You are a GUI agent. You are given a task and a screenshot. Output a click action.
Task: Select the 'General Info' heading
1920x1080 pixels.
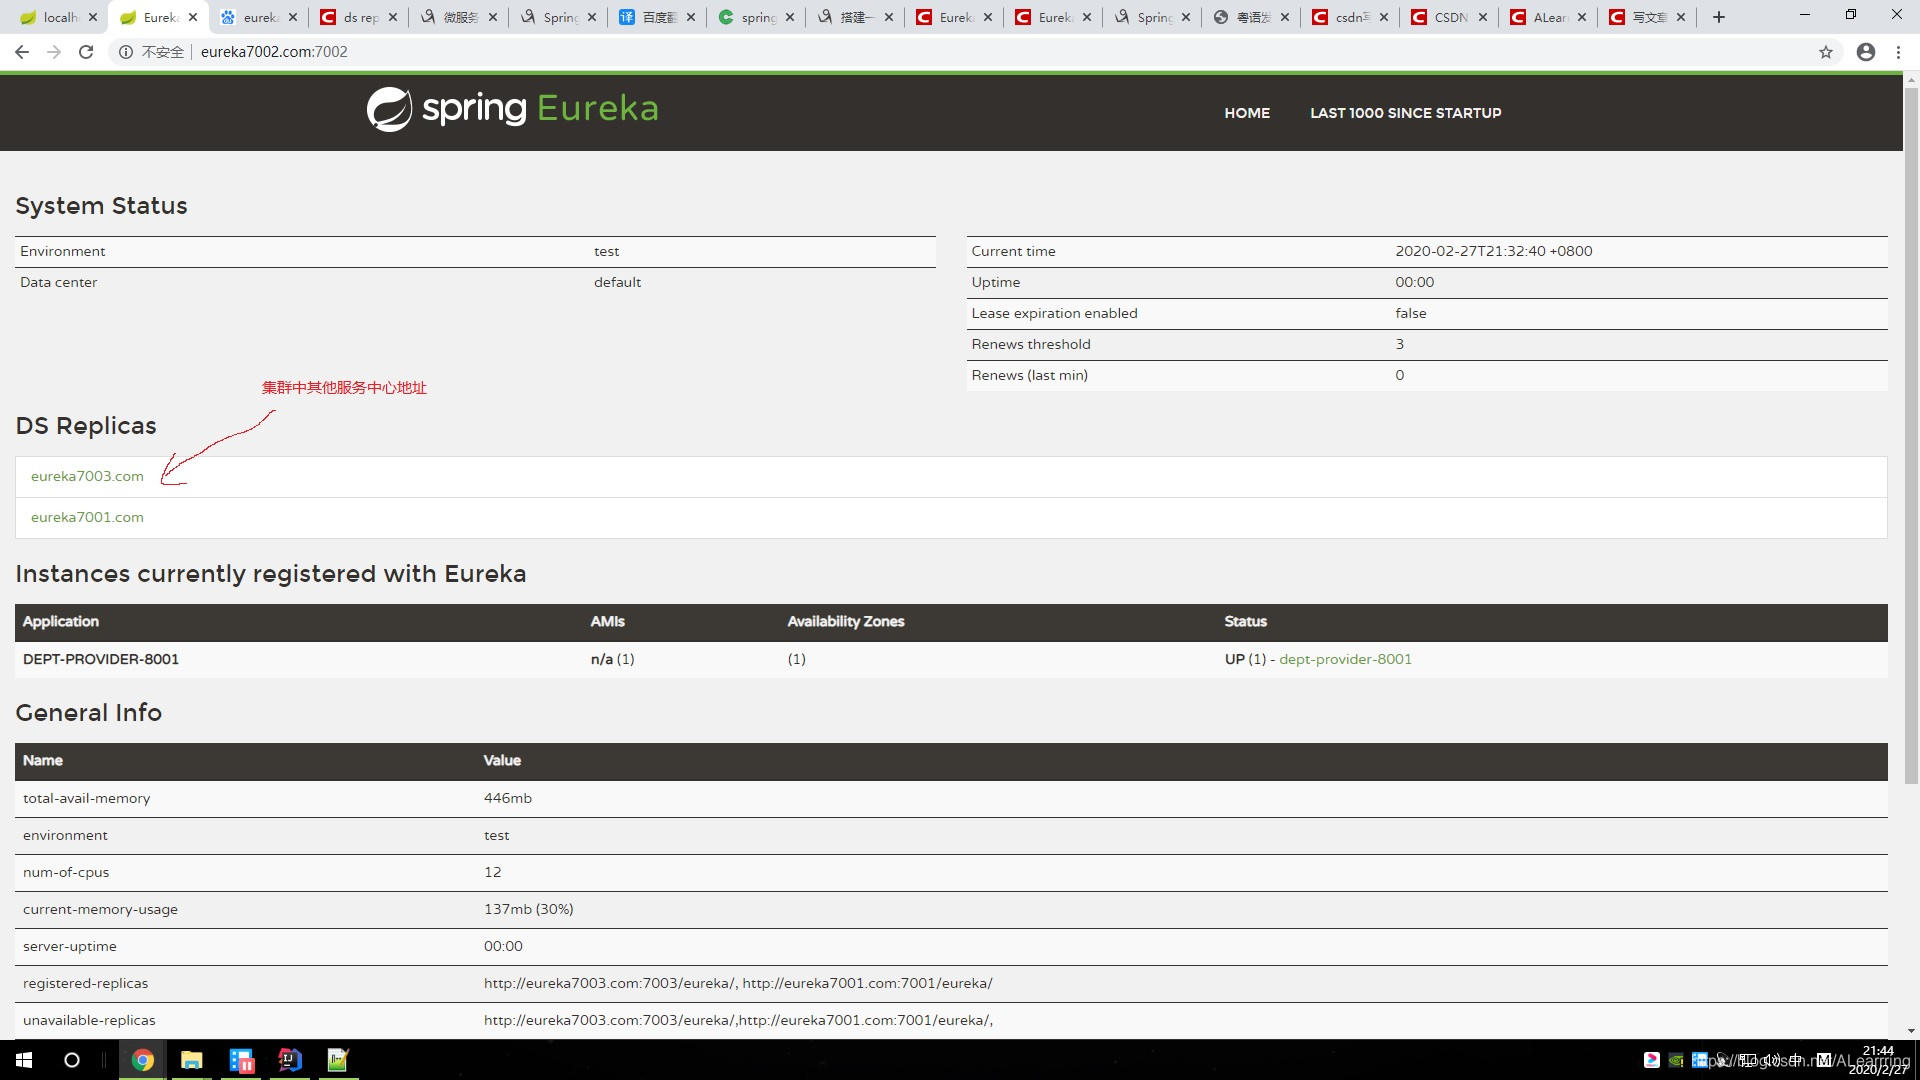pyautogui.click(x=88, y=713)
